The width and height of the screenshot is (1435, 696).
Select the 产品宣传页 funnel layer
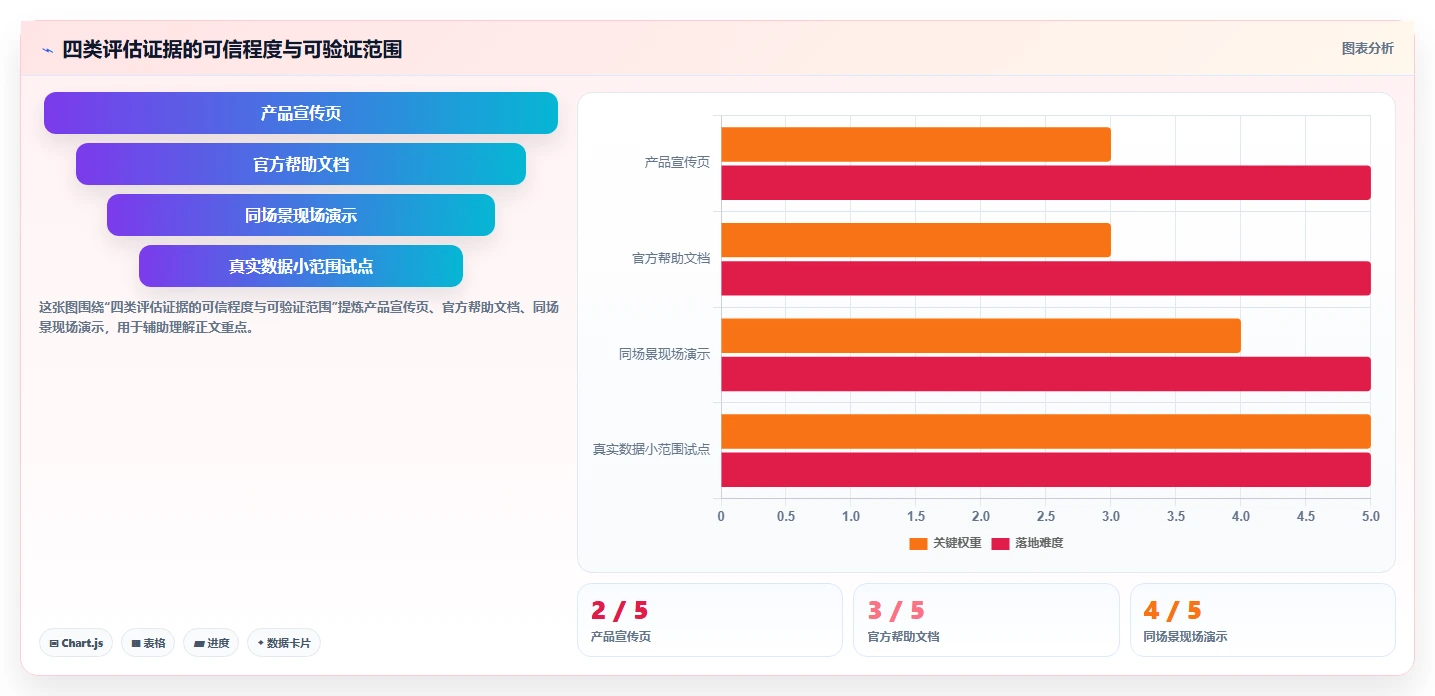tap(301, 113)
